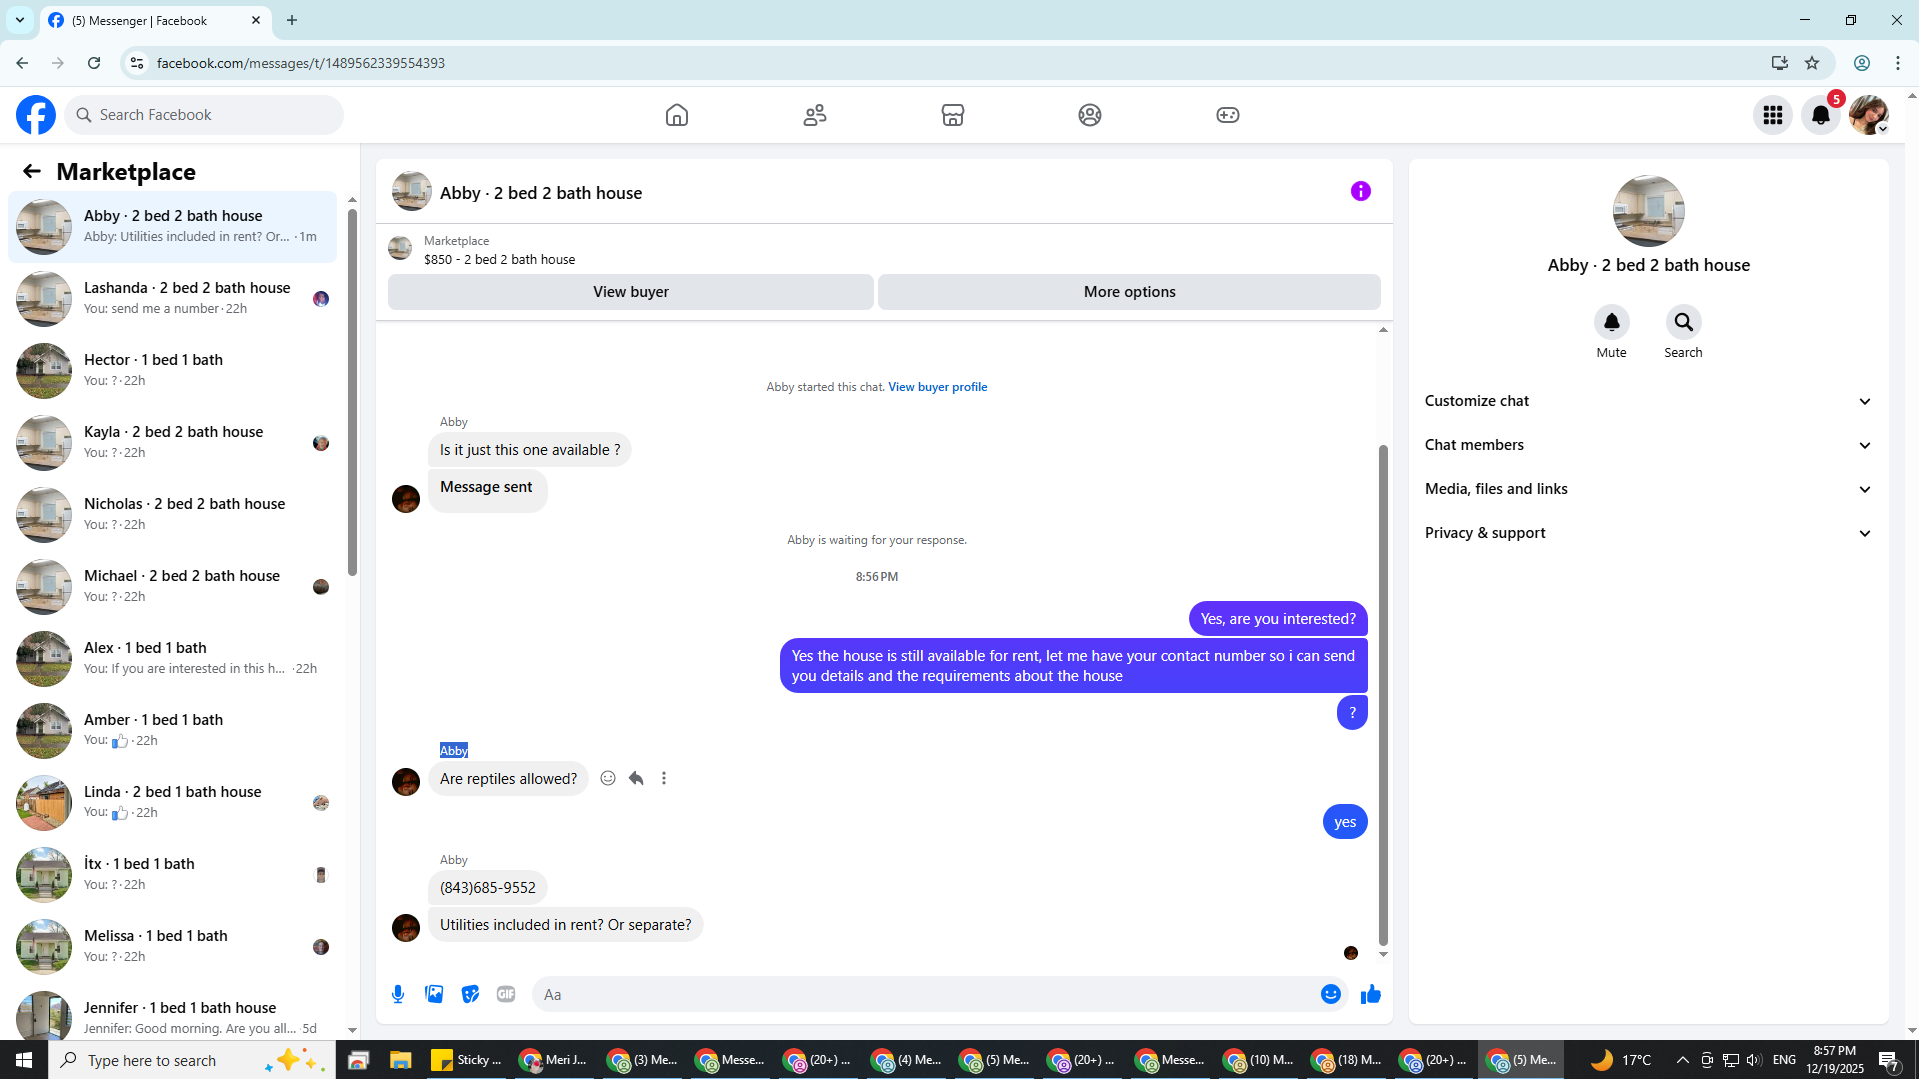The width and height of the screenshot is (1919, 1079).
Task: Open conversation information purple icon
Action: (x=1361, y=191)
